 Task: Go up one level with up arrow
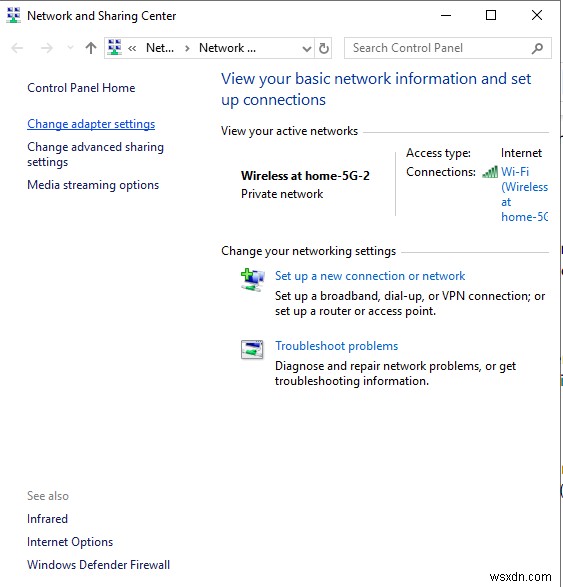[x=91, y=48]
